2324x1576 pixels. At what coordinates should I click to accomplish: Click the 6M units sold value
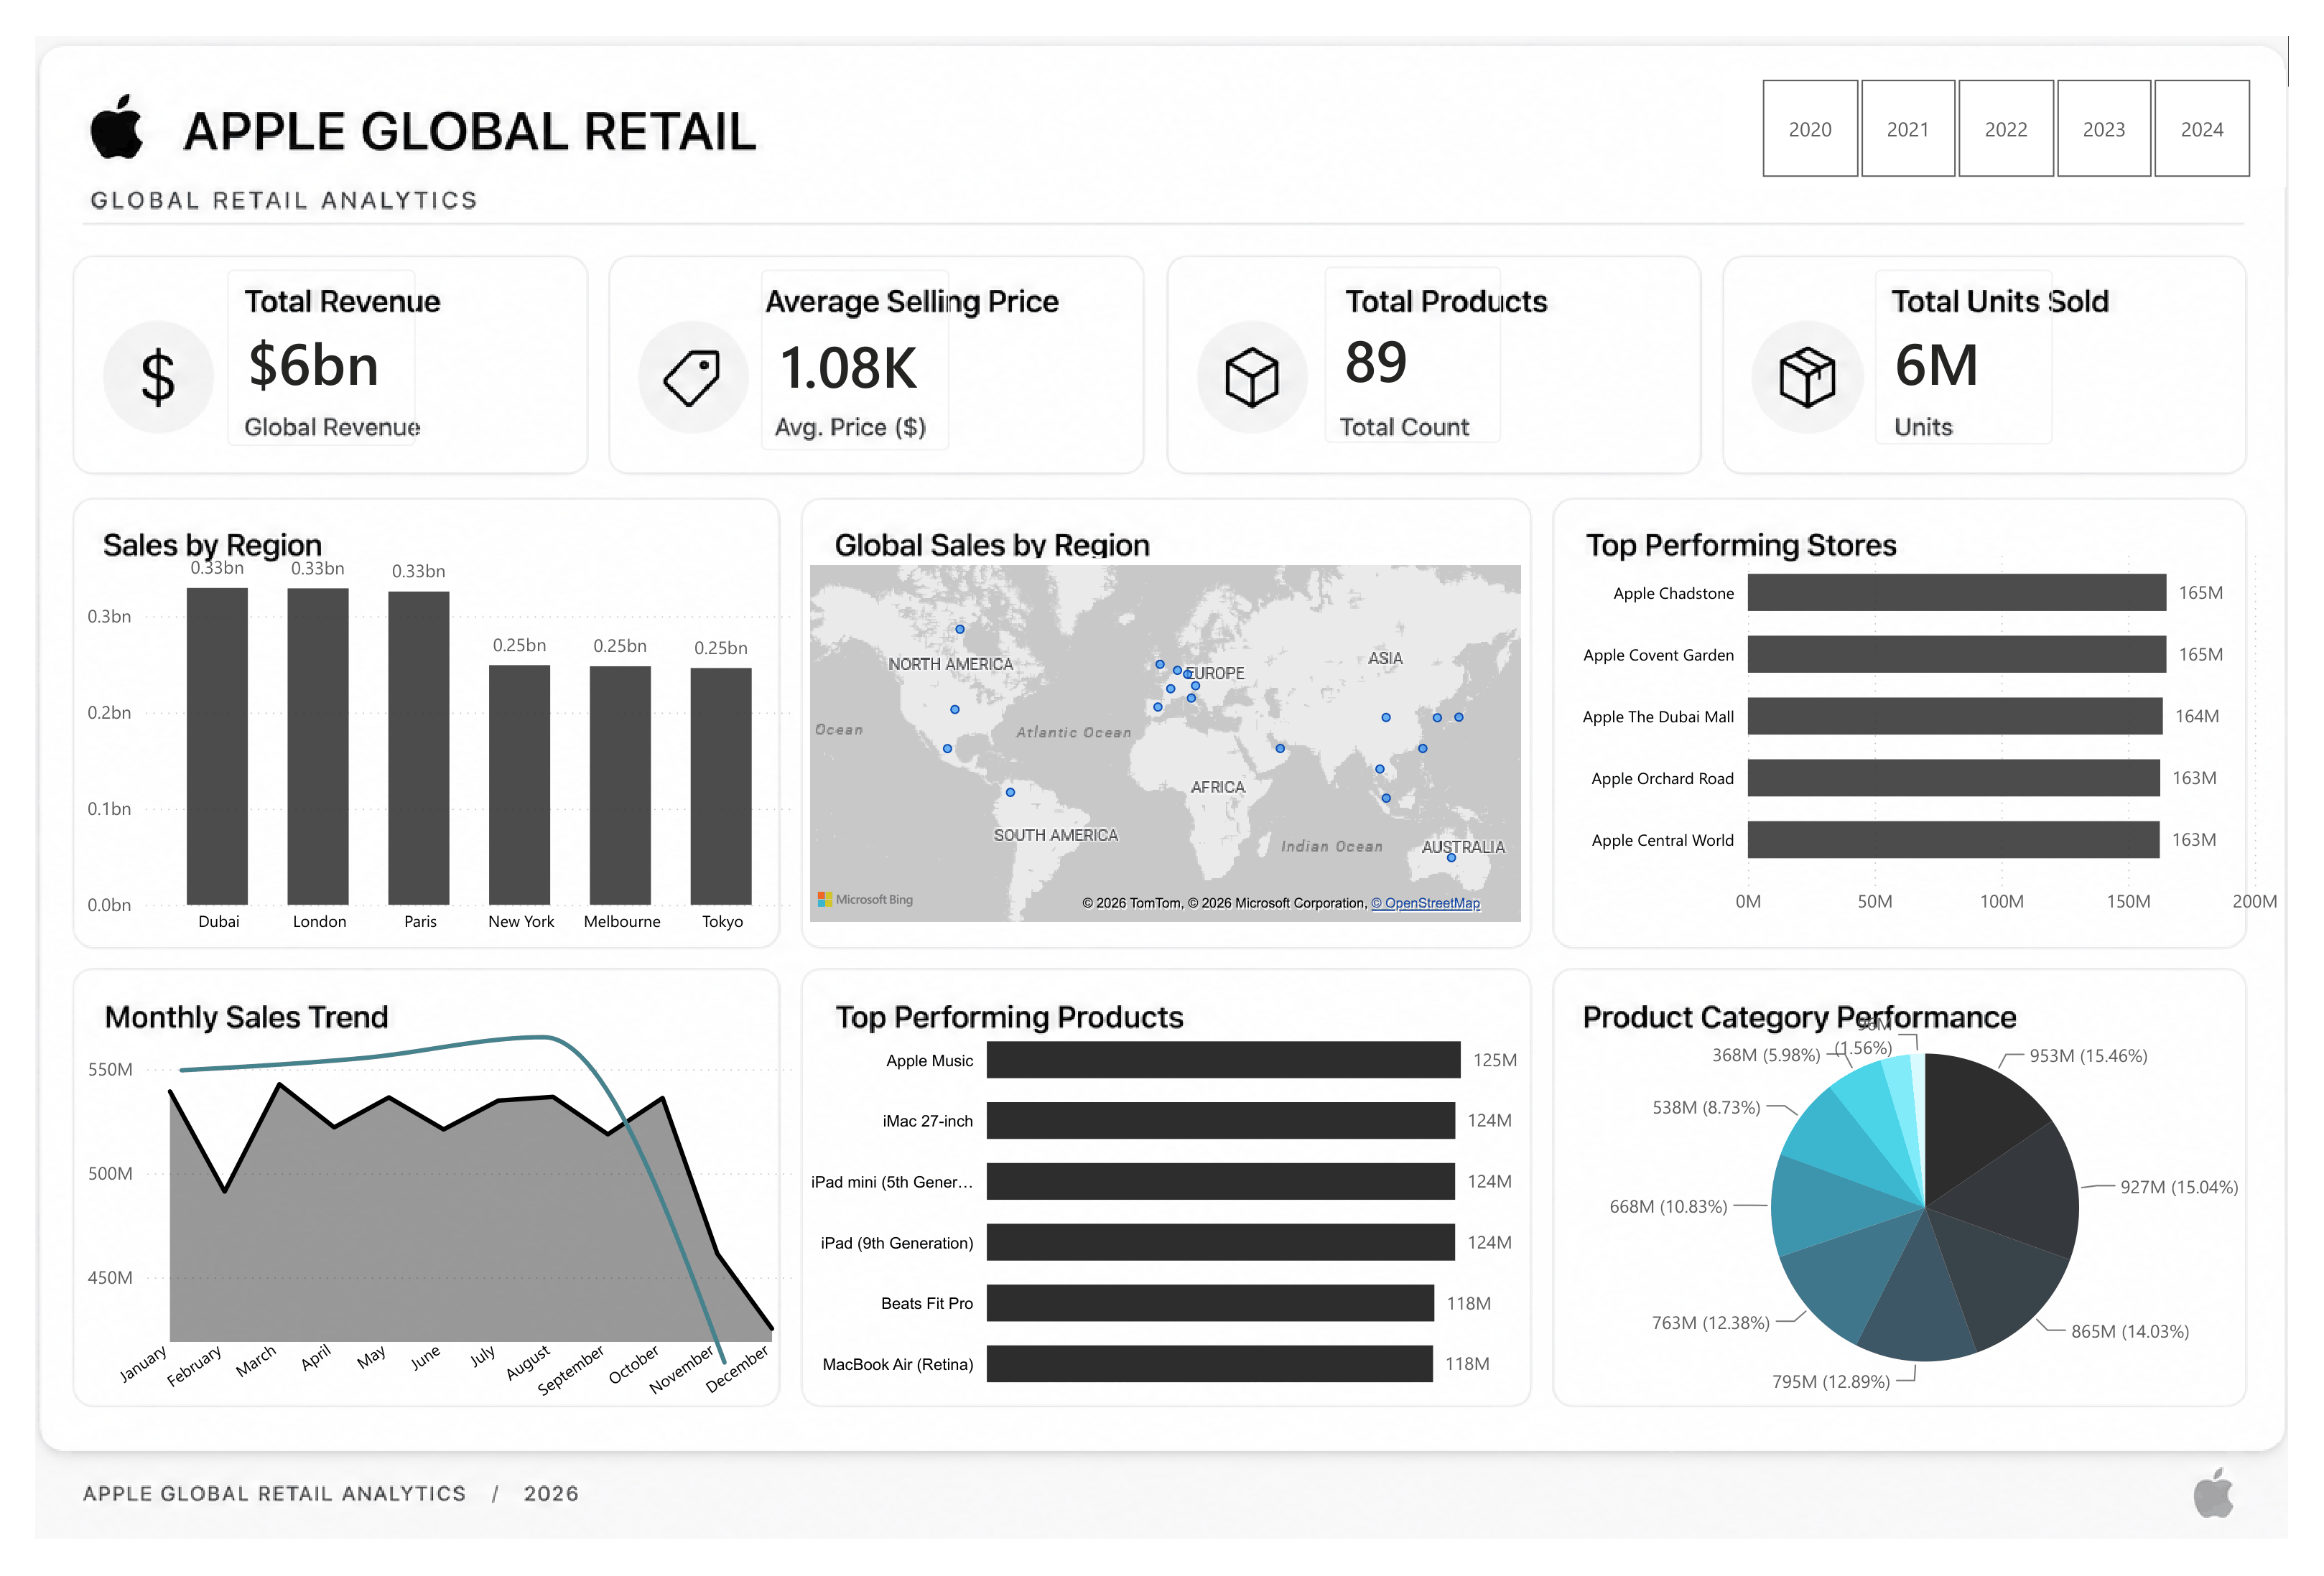pos(1936,365)
